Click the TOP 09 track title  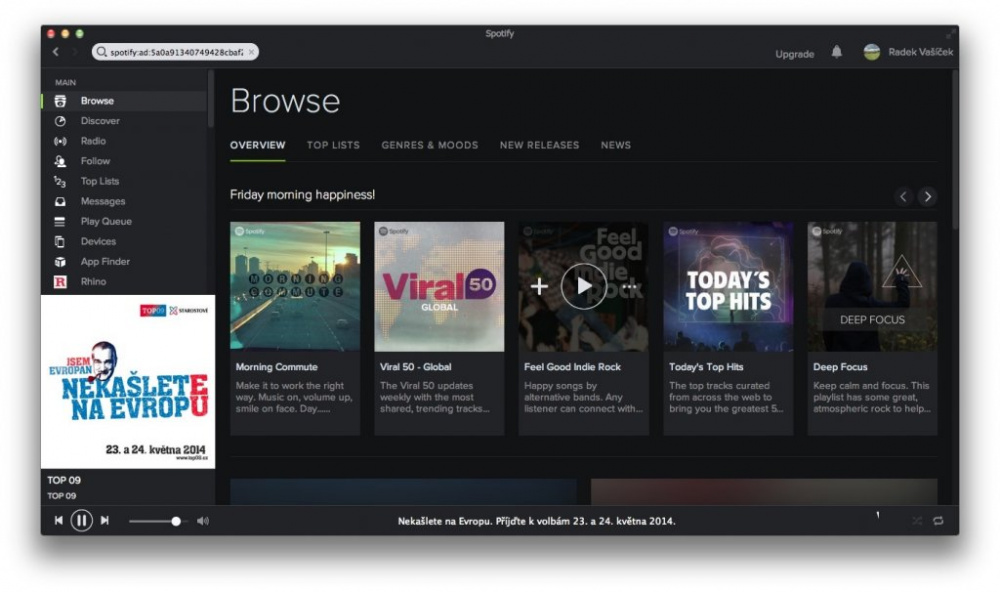(64, 480)
